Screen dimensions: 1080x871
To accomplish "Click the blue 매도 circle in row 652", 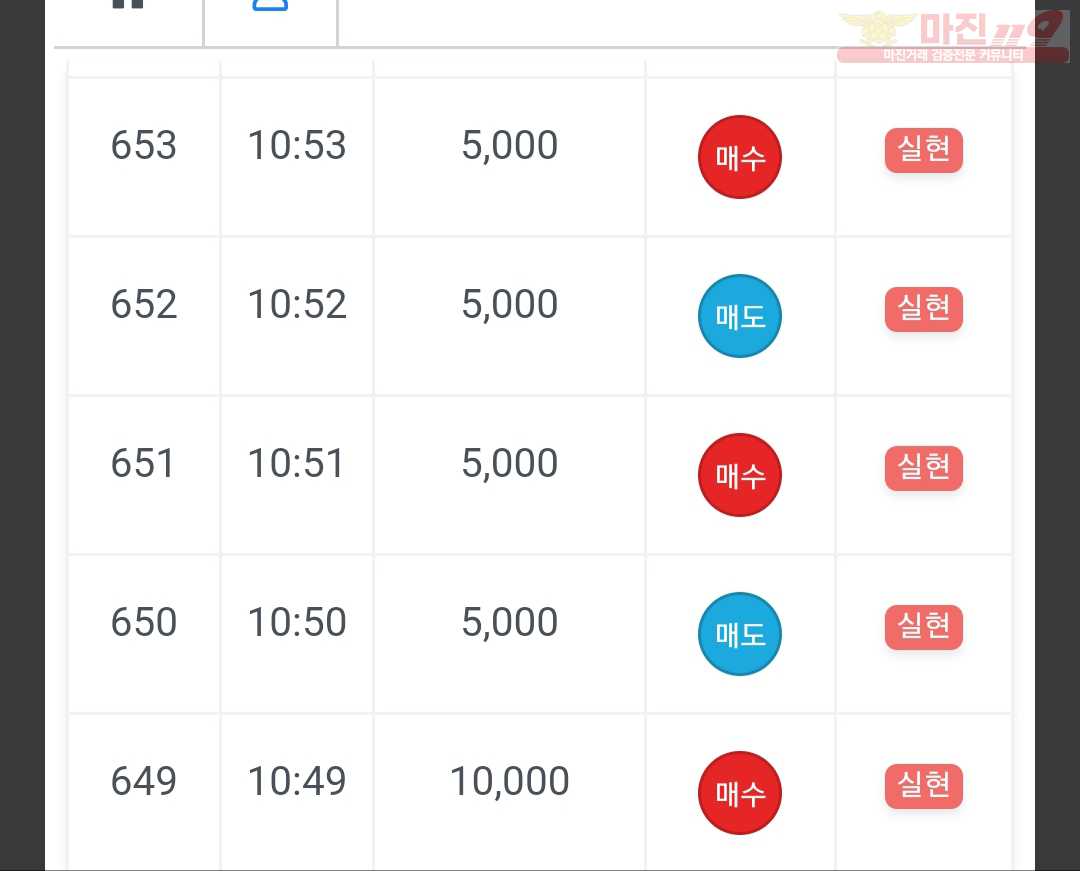I will (x=740, y=316).
